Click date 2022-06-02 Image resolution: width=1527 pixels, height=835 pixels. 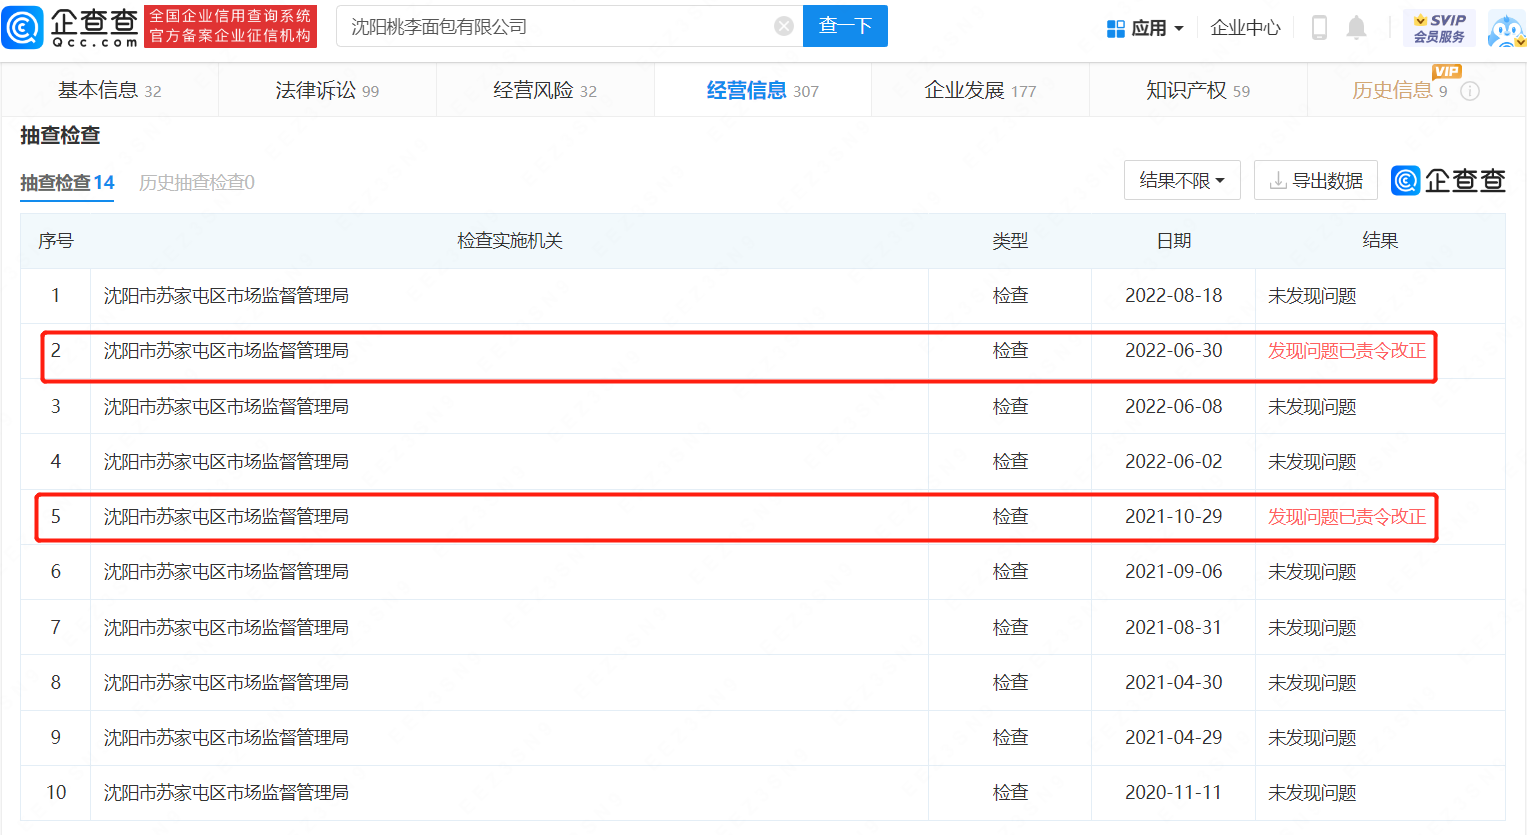point(1174,462)
